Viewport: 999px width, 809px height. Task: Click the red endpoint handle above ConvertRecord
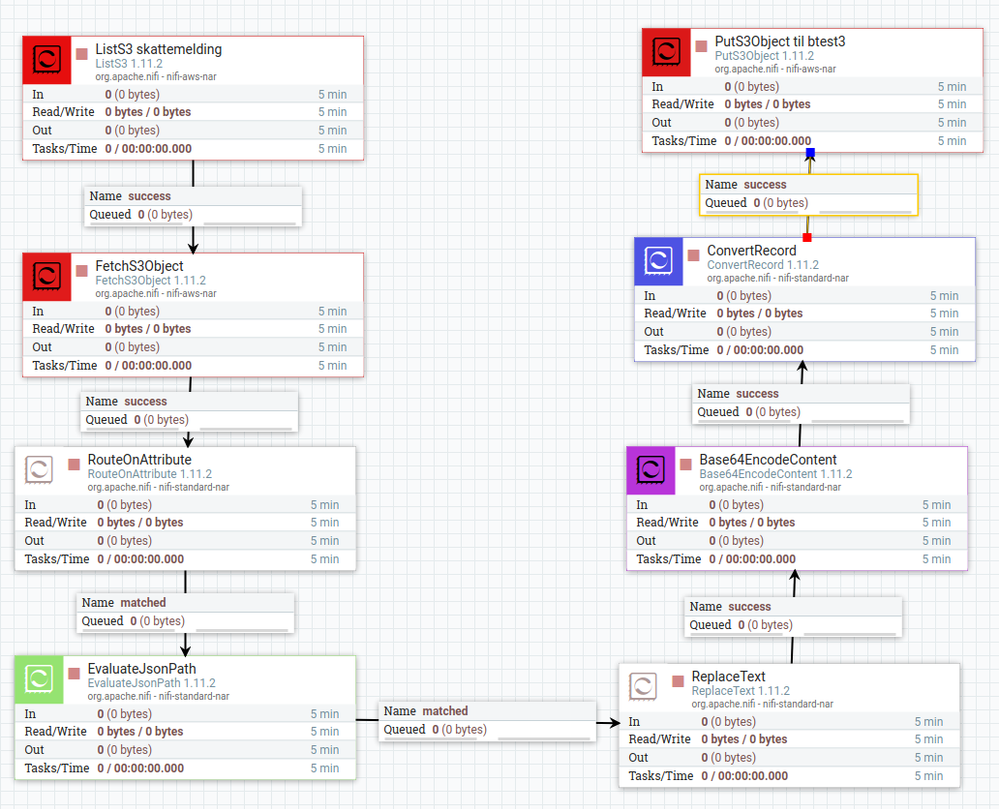[807, 238]
